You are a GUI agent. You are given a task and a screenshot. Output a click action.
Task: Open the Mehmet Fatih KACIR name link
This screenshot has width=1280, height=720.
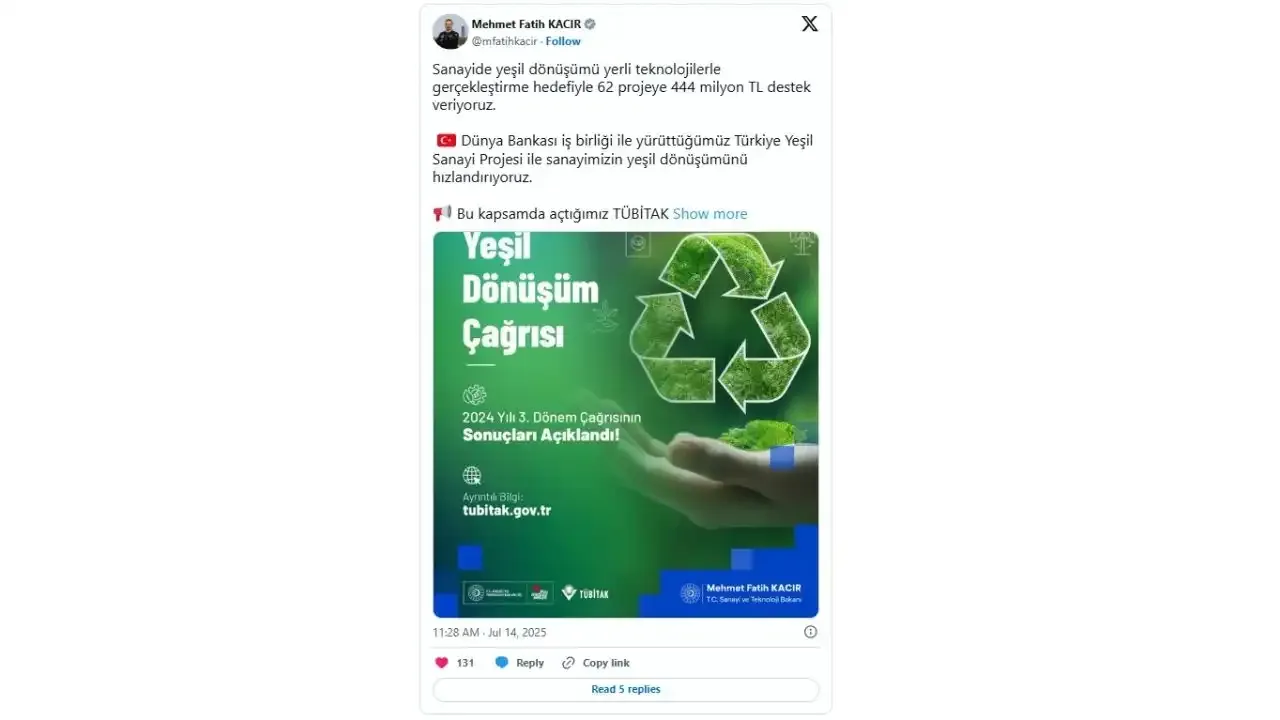click(526, 24)
